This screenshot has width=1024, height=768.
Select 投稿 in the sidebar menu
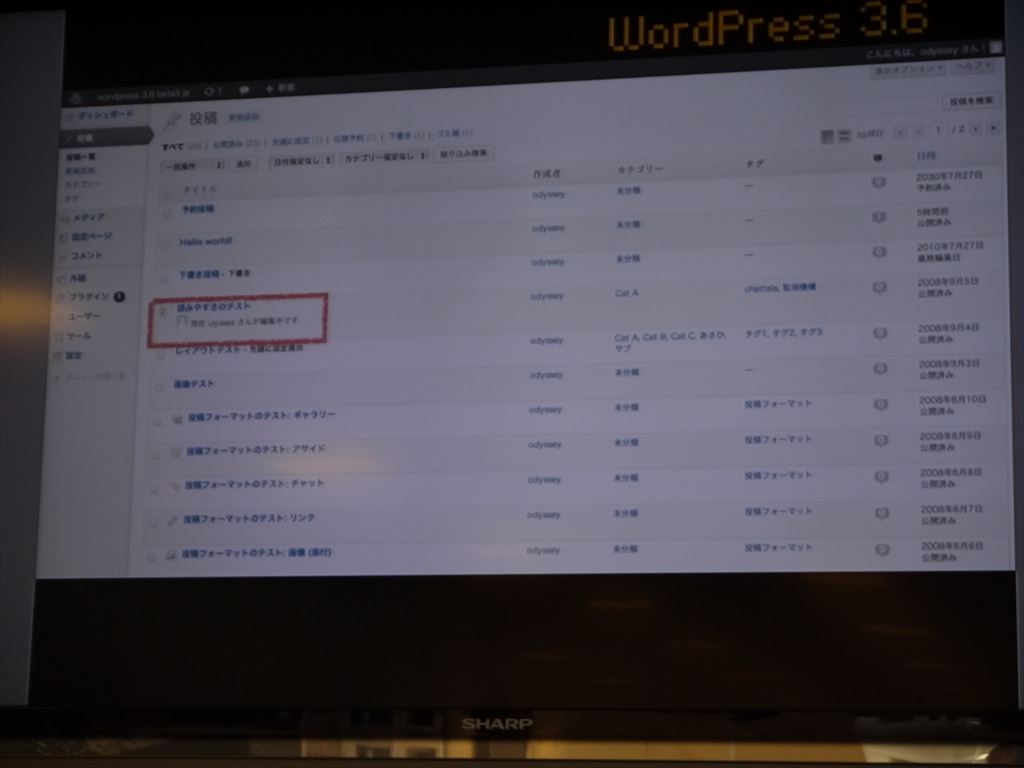106,138
